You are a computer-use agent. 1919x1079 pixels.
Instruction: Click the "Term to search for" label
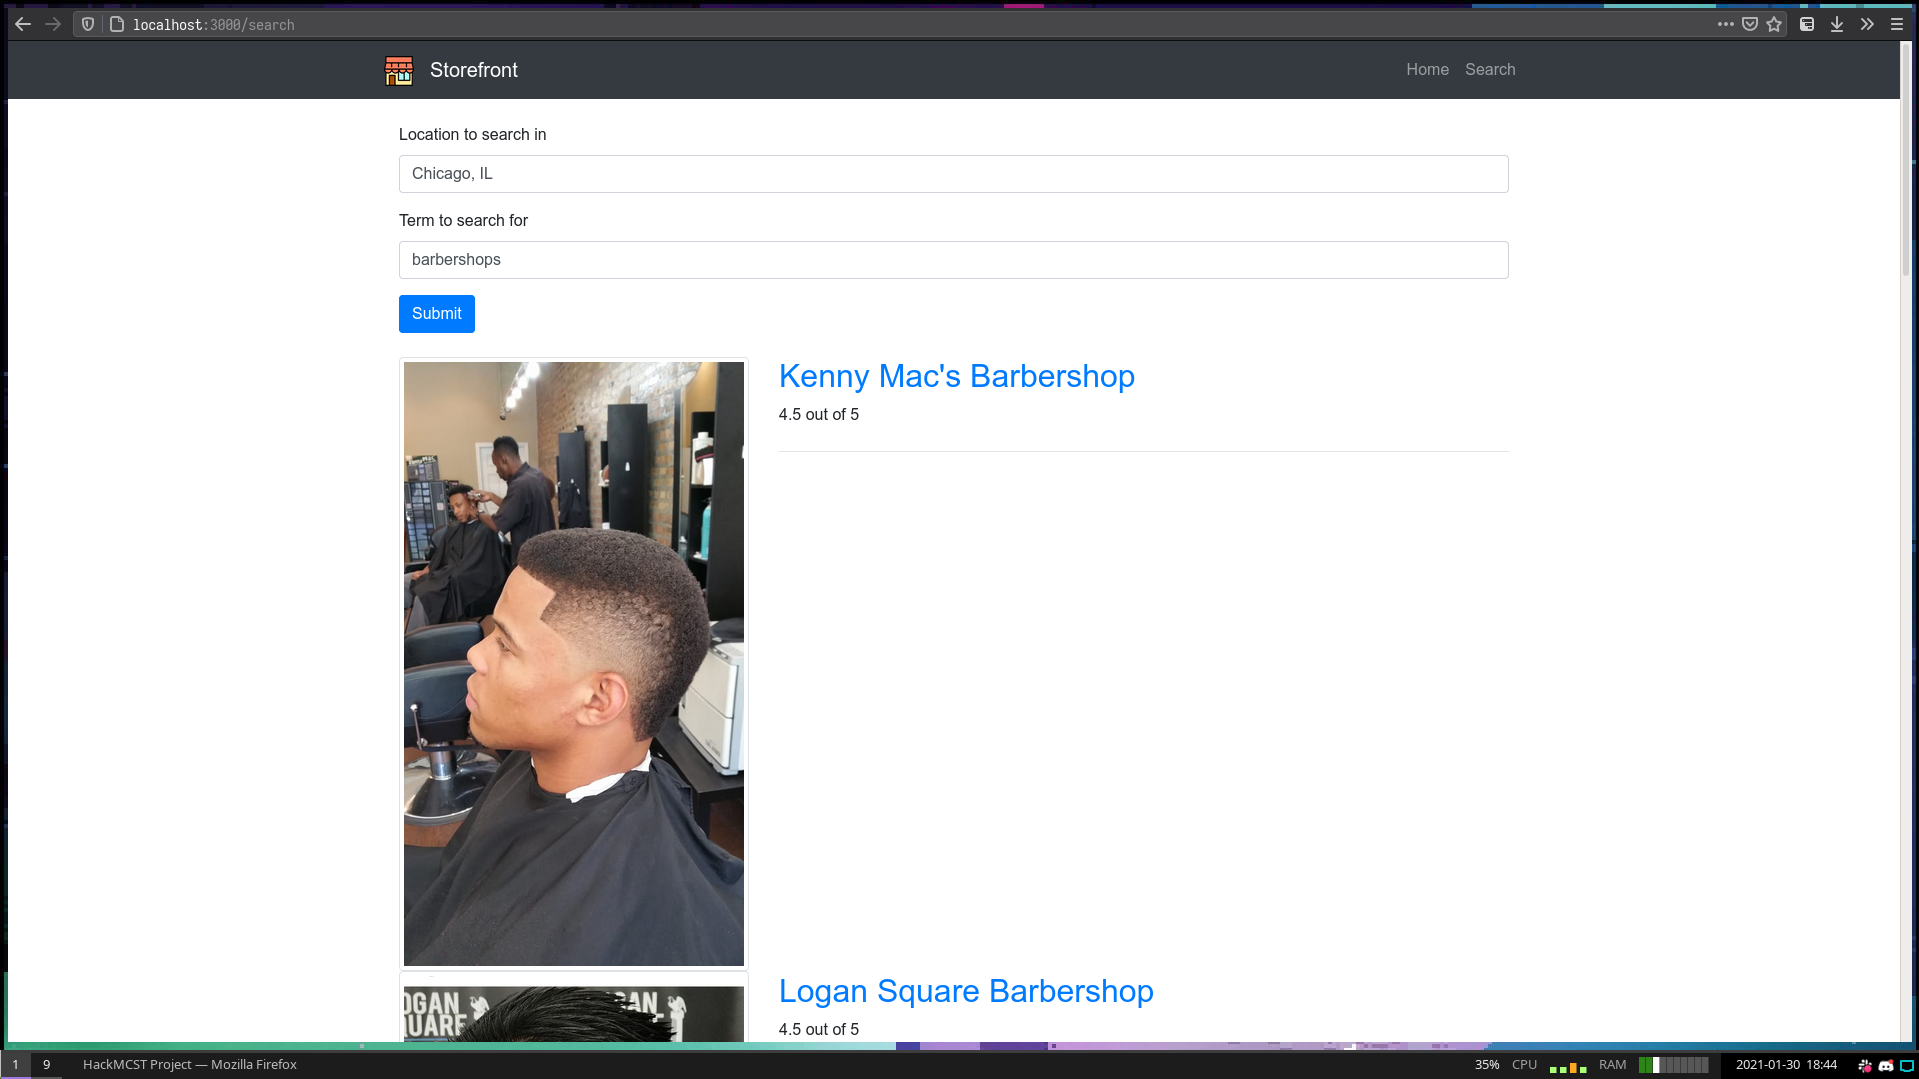(463, 221)
